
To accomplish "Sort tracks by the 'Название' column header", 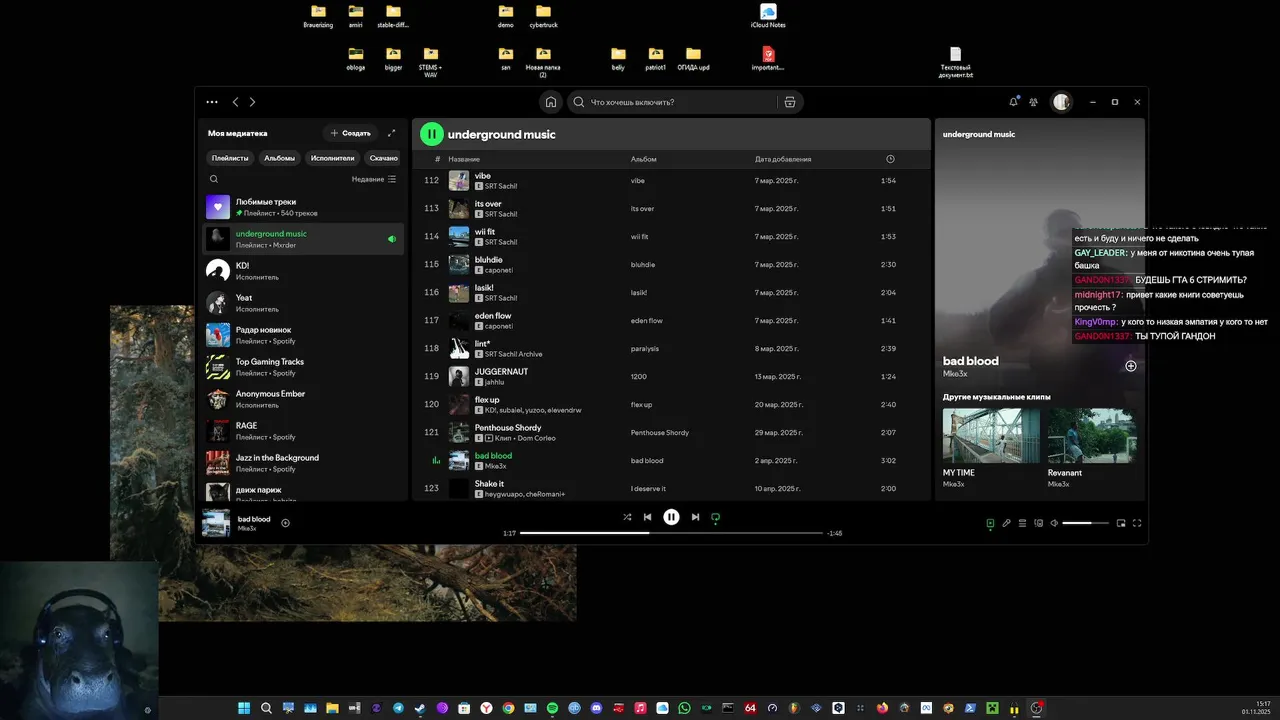I will coord(464,159).
